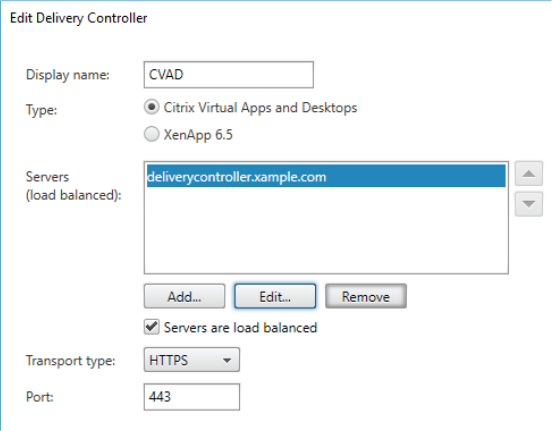Viewport: 552px width, 431px height.
Task: Remove the selected server
Action: coord(366,296)
